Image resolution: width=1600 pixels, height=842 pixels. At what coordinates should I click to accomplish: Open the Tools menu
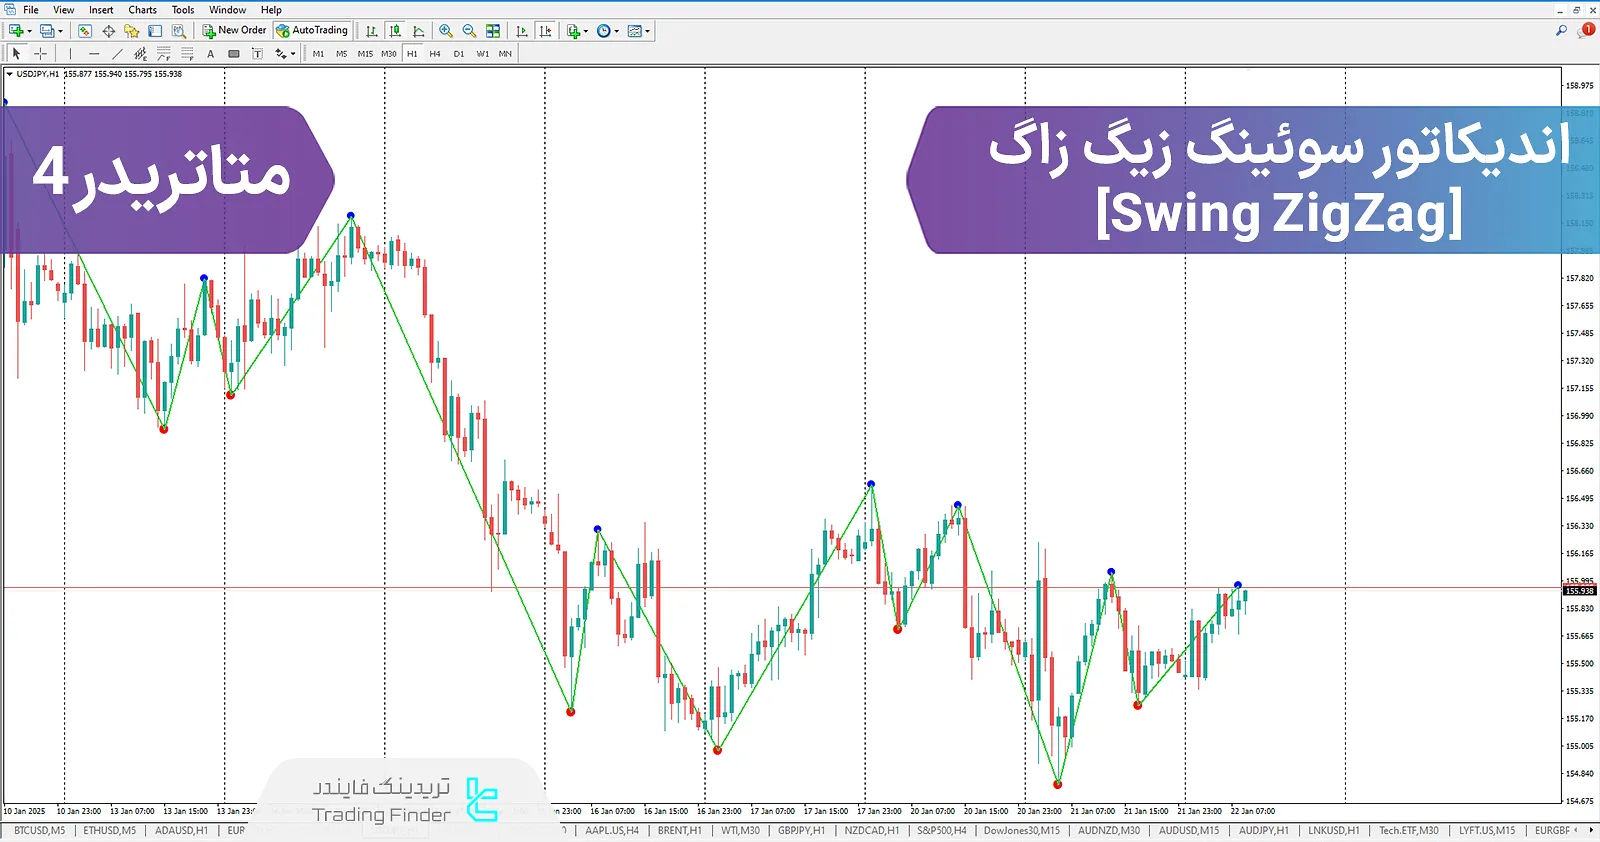tap(183, 10)
